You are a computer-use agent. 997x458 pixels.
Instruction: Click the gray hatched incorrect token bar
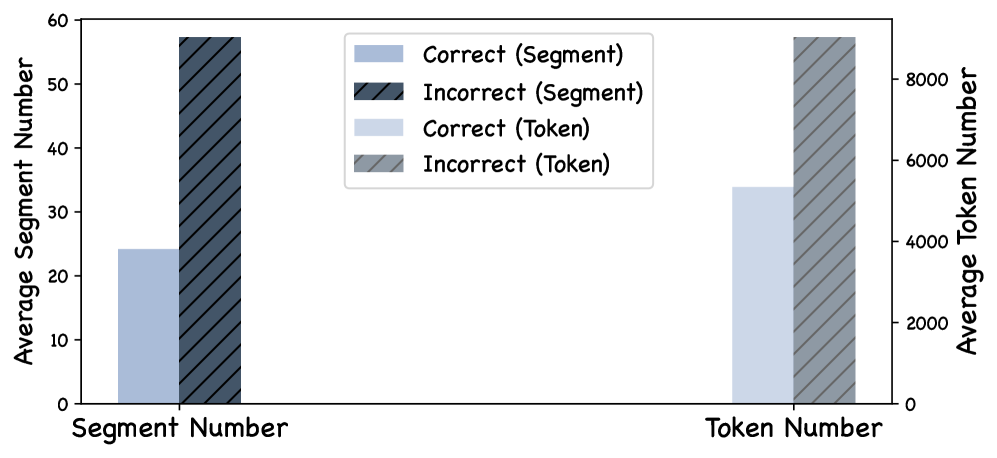824,220
